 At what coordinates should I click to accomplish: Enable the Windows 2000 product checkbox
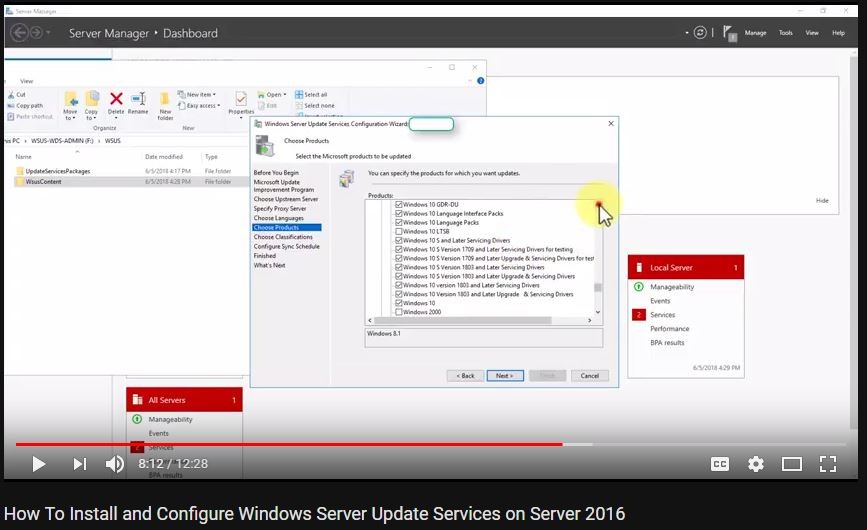tap(399, 312)
